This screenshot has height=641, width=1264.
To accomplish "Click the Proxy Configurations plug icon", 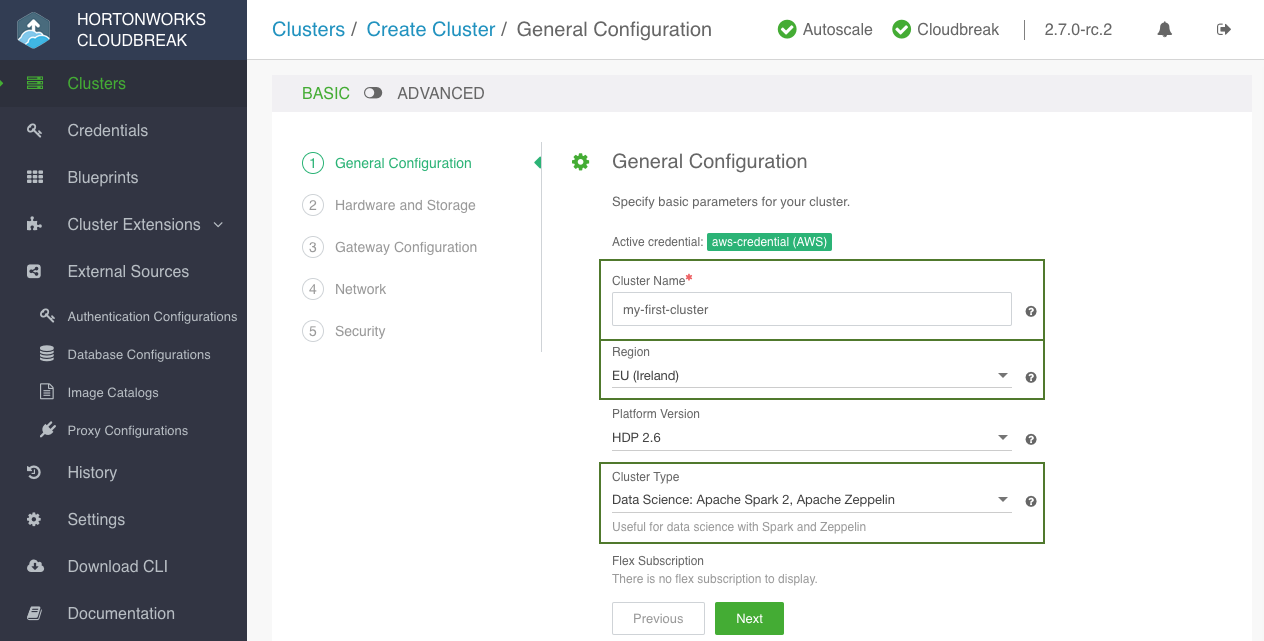I will point(47,430).
